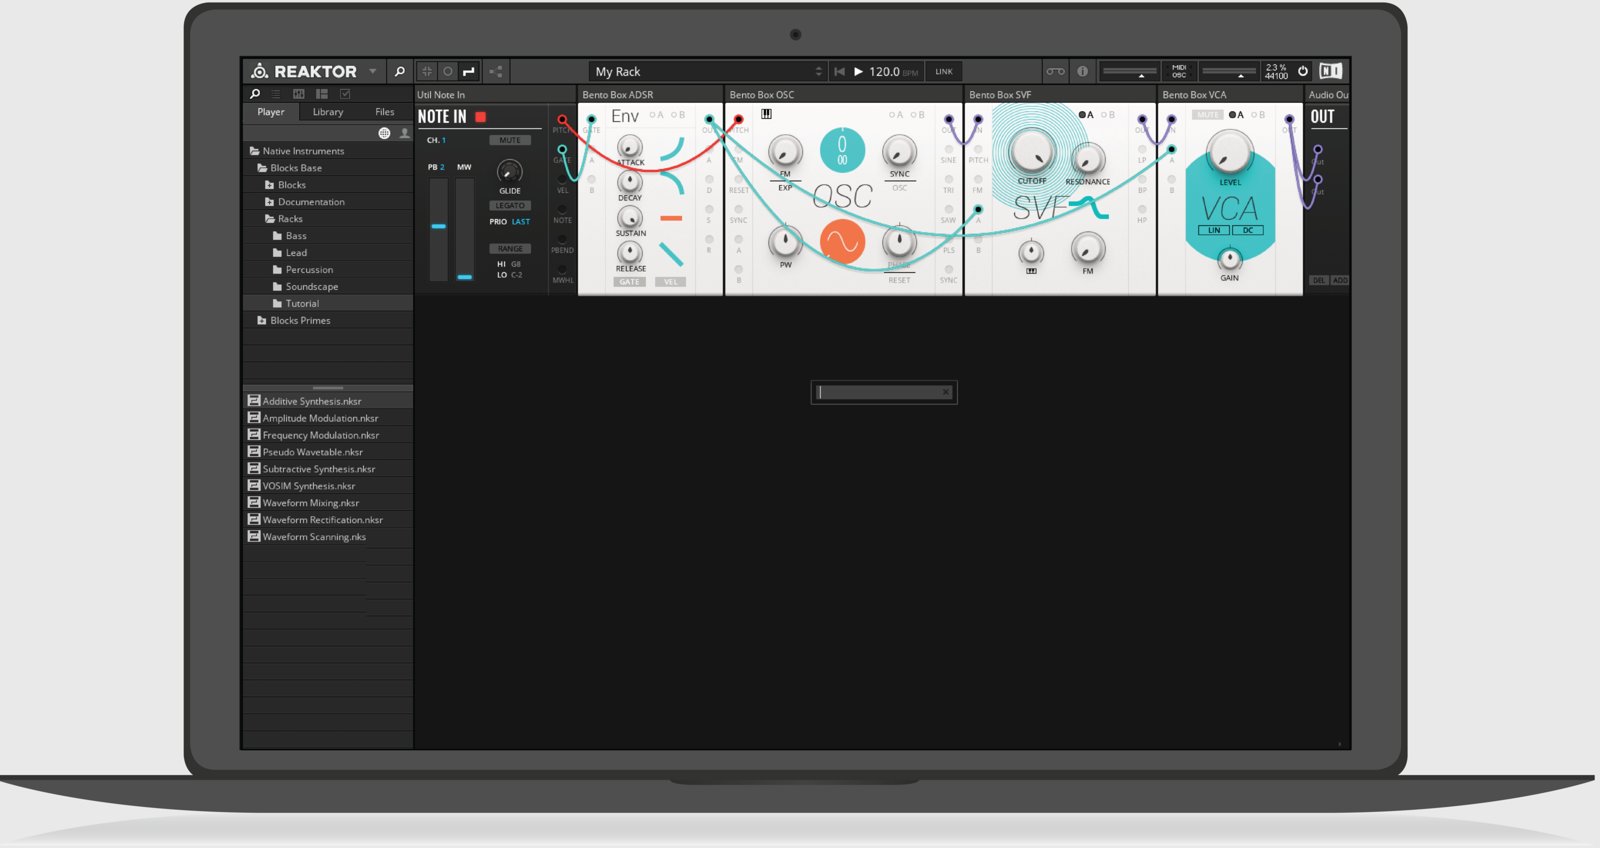This screenshot has width=1600, height=848.
Task: Open Subtractive Synthesis.nksr file
Action: (318, 469)
